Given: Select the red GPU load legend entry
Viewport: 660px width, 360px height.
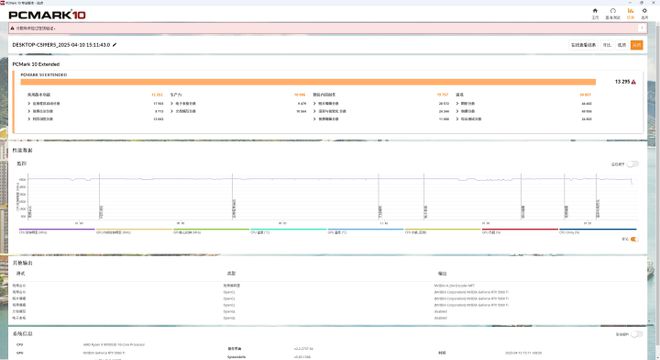Looking at the screenshot, I should pos(520,231).
